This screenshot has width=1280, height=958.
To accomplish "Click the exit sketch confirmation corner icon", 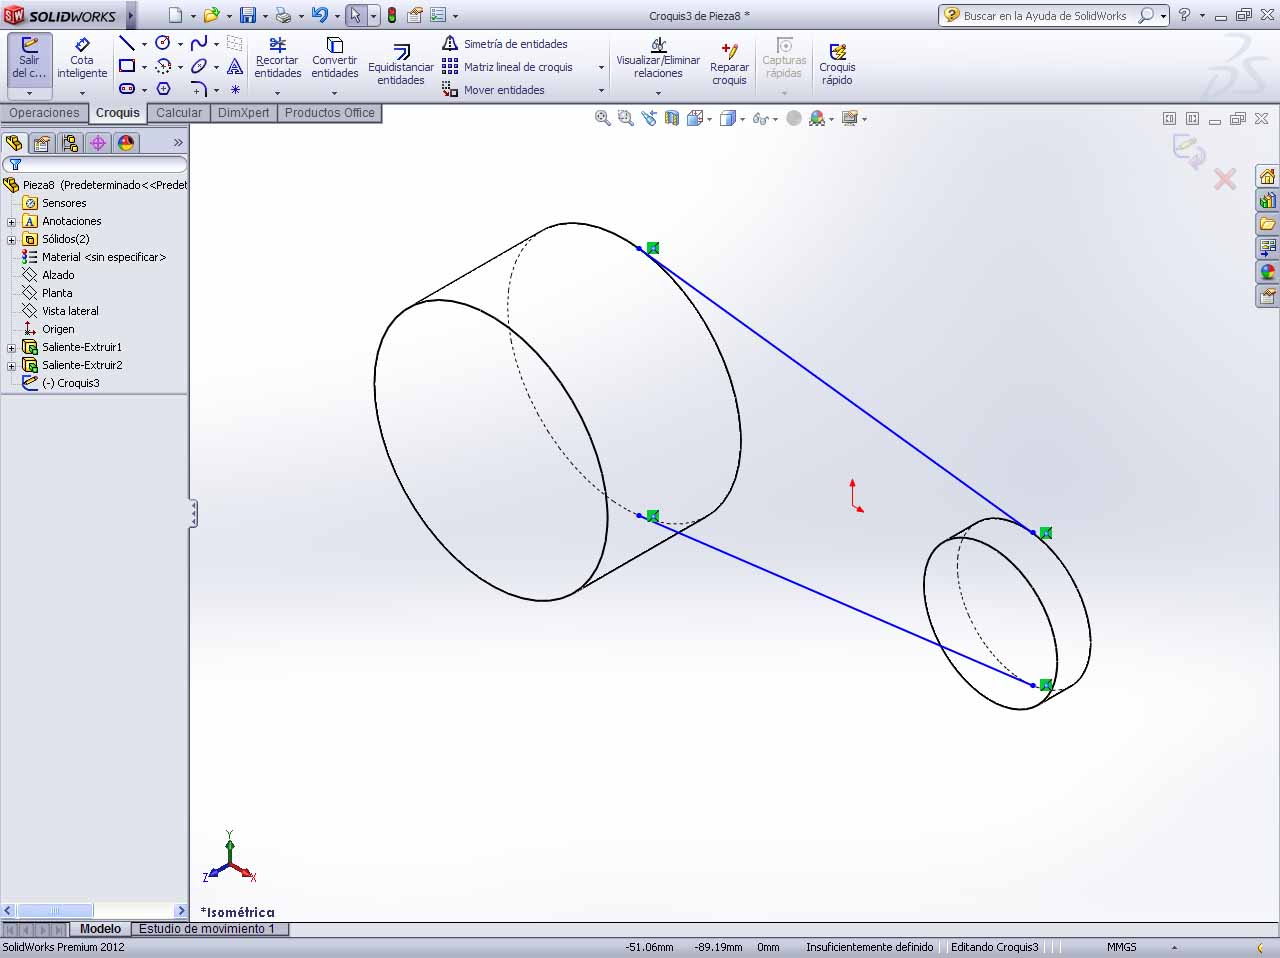I will coord(1189,151).
